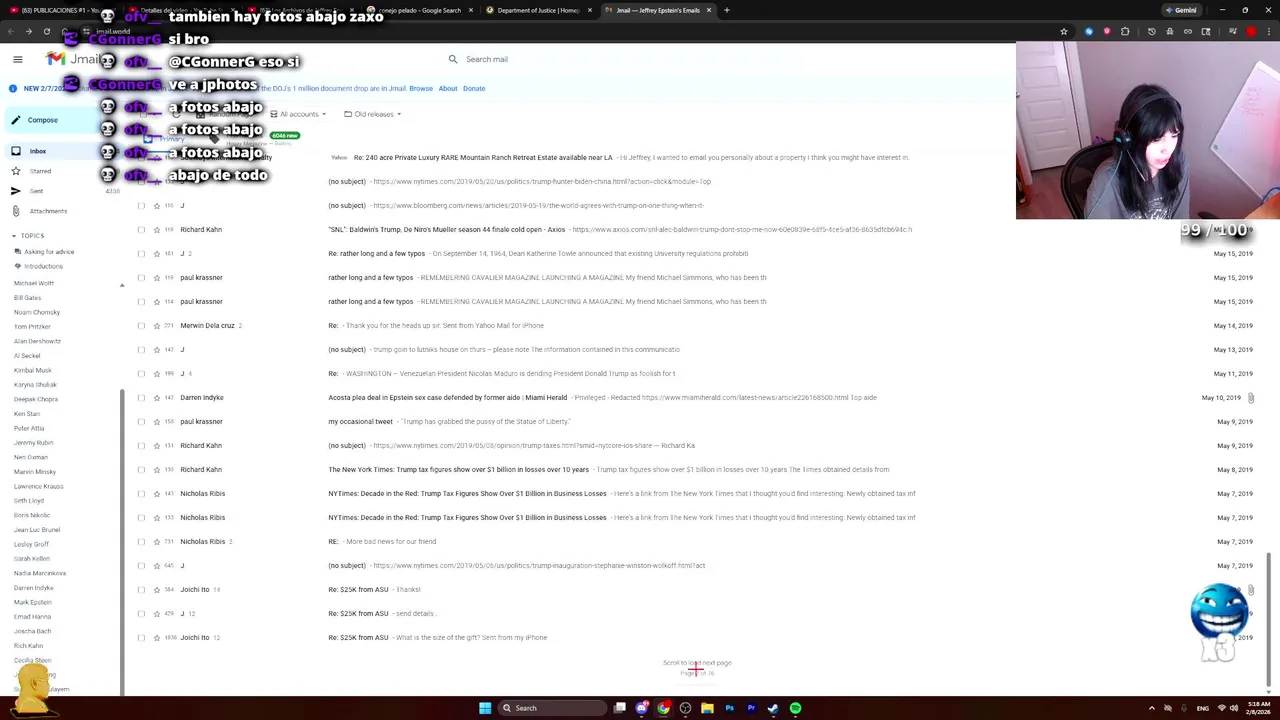Open File Explorer from the taskbar
The width and height of the screenshot is (1280, 720).
pyautogui.click(x=707, y=708)
